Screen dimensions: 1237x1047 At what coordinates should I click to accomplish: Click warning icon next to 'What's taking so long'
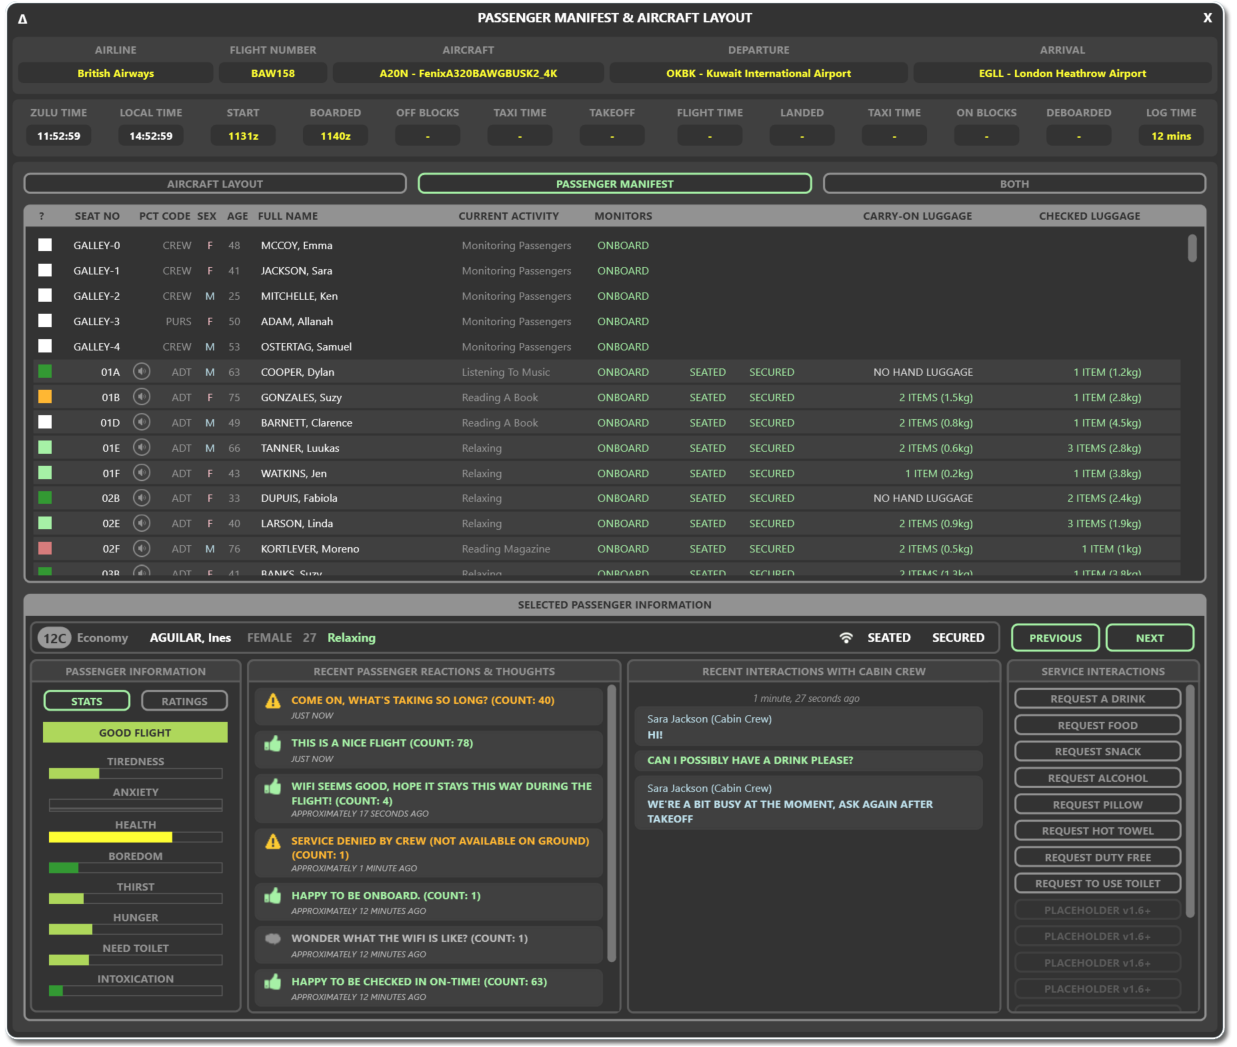tap(273, 701)
